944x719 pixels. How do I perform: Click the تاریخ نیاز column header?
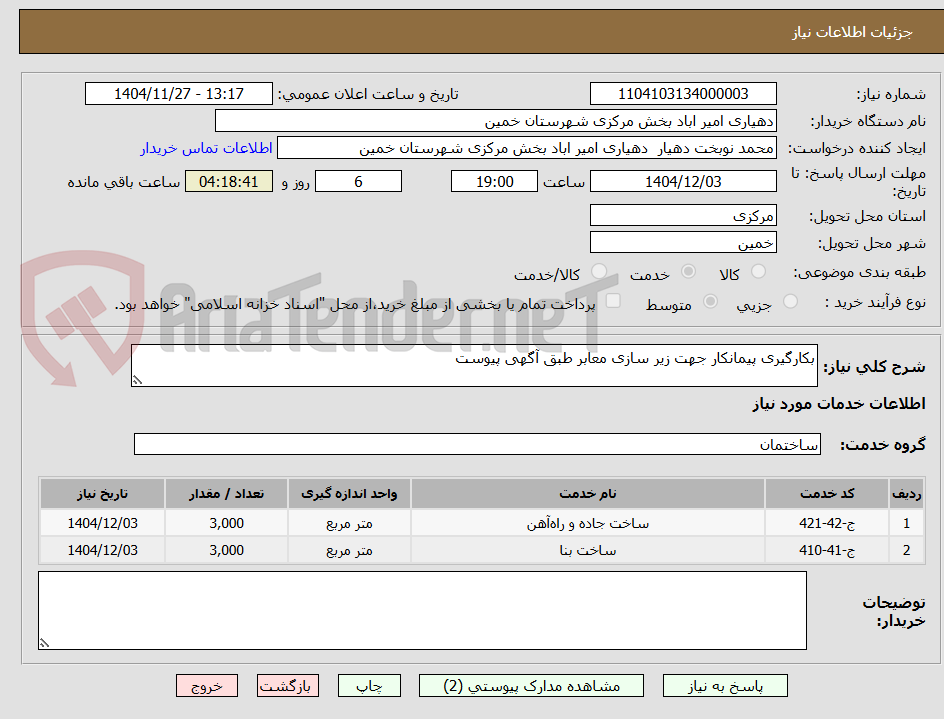coord(102,494)
